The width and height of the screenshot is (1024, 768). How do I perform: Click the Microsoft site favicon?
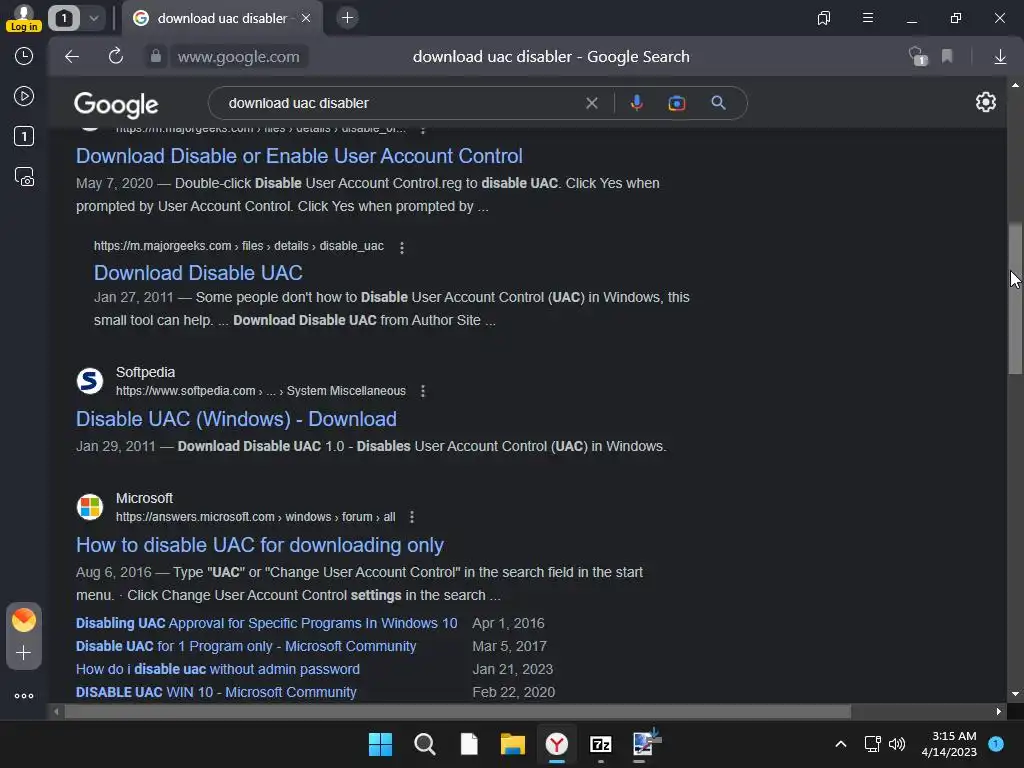pyautogui.click(x=89, y=507)
